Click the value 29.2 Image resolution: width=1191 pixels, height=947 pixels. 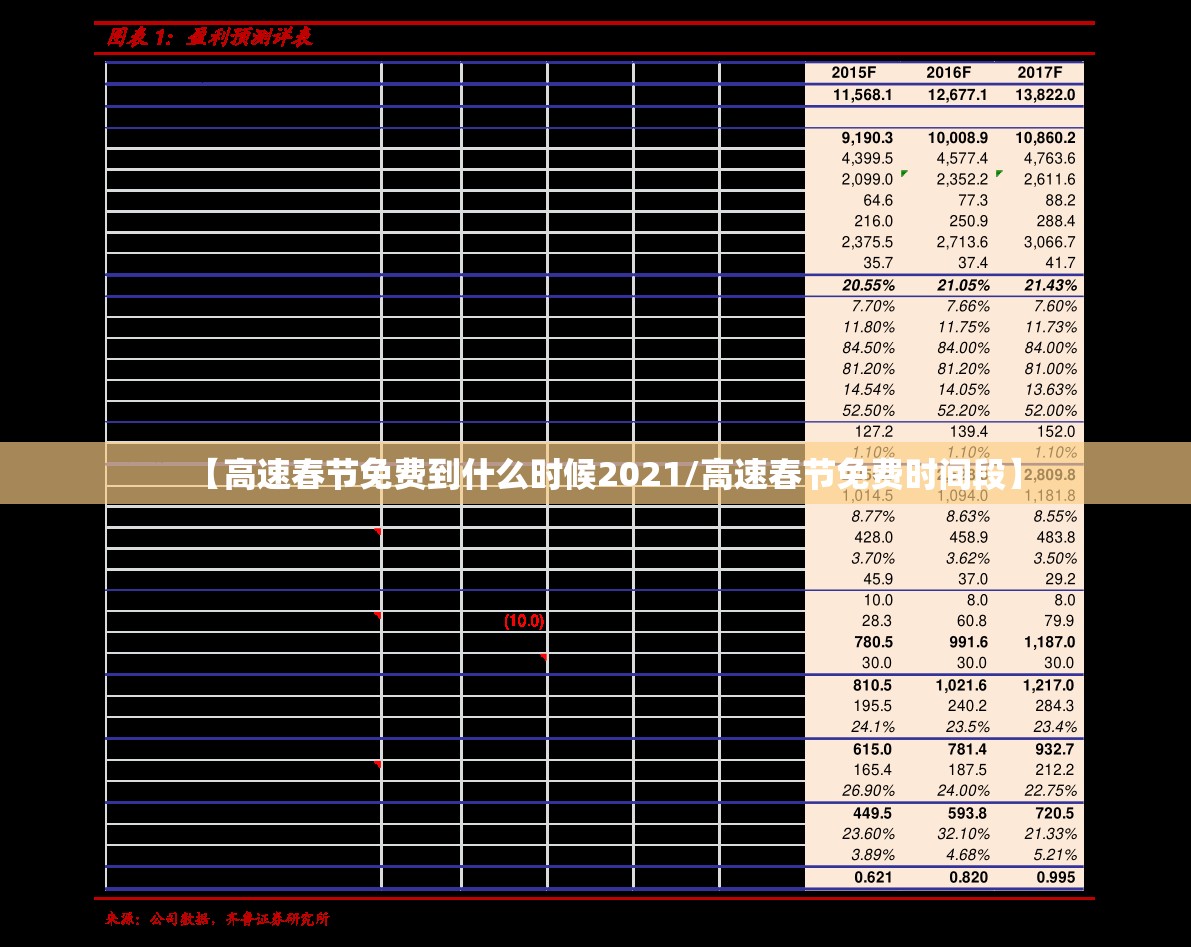click(1060, 579)
